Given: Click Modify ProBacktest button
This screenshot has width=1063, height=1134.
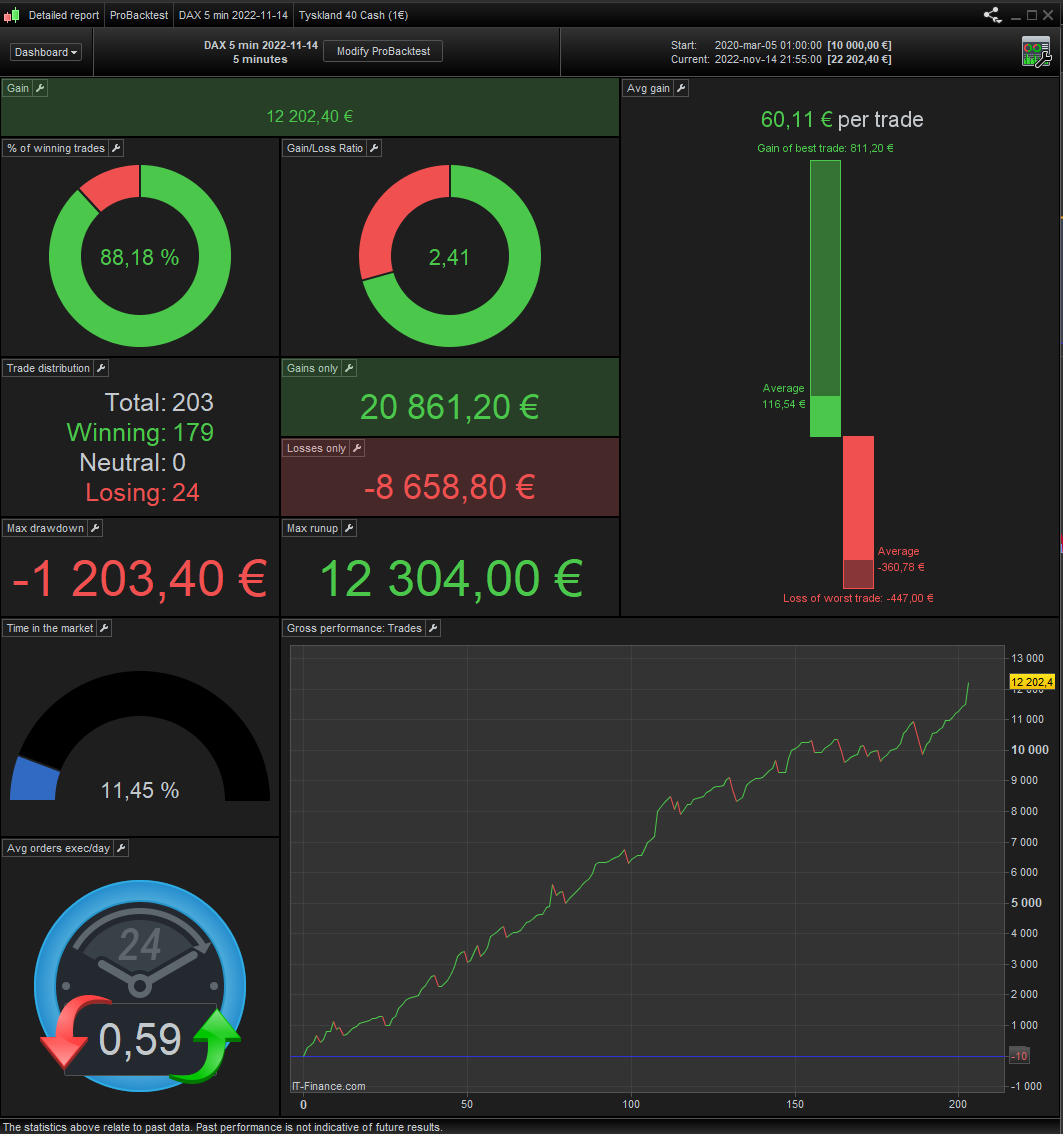Looking at the screenshot, I should coord(383,51).
